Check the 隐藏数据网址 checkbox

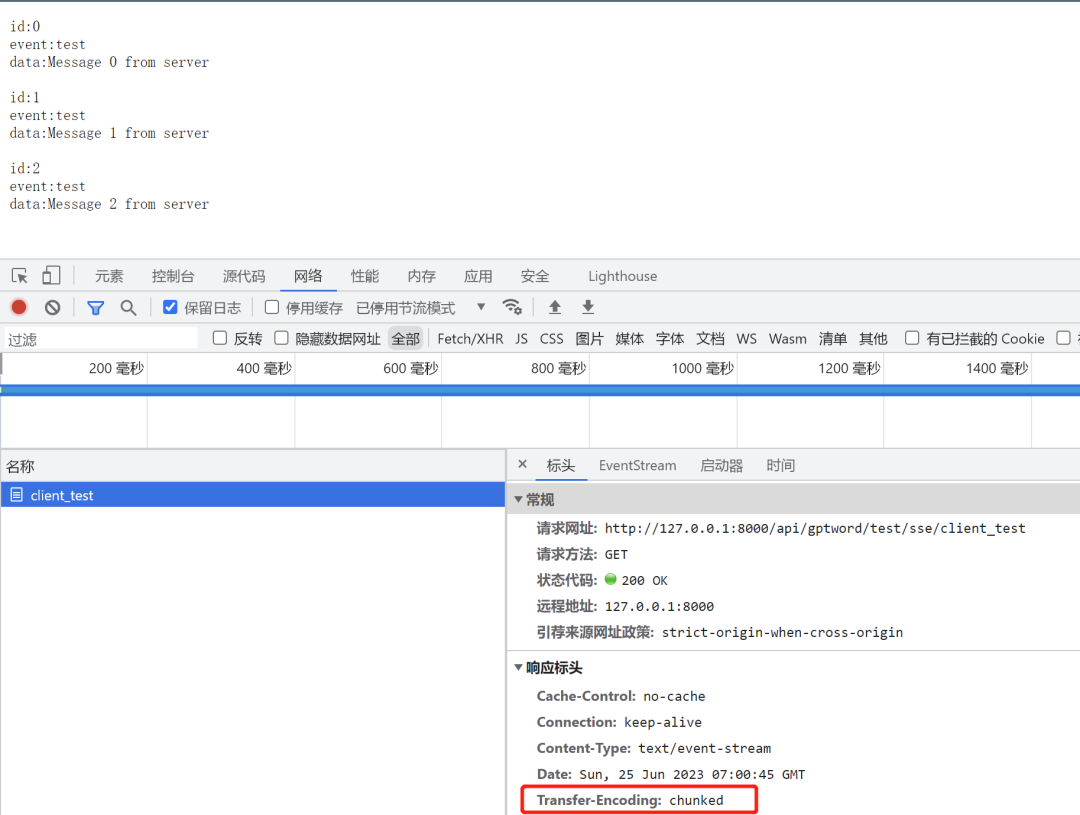point(281,338)
